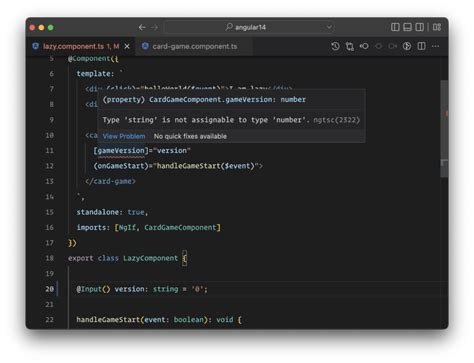Minimize the window with yellow traffic light
This screenshot has width=474, height=363.
click(42, 28)
